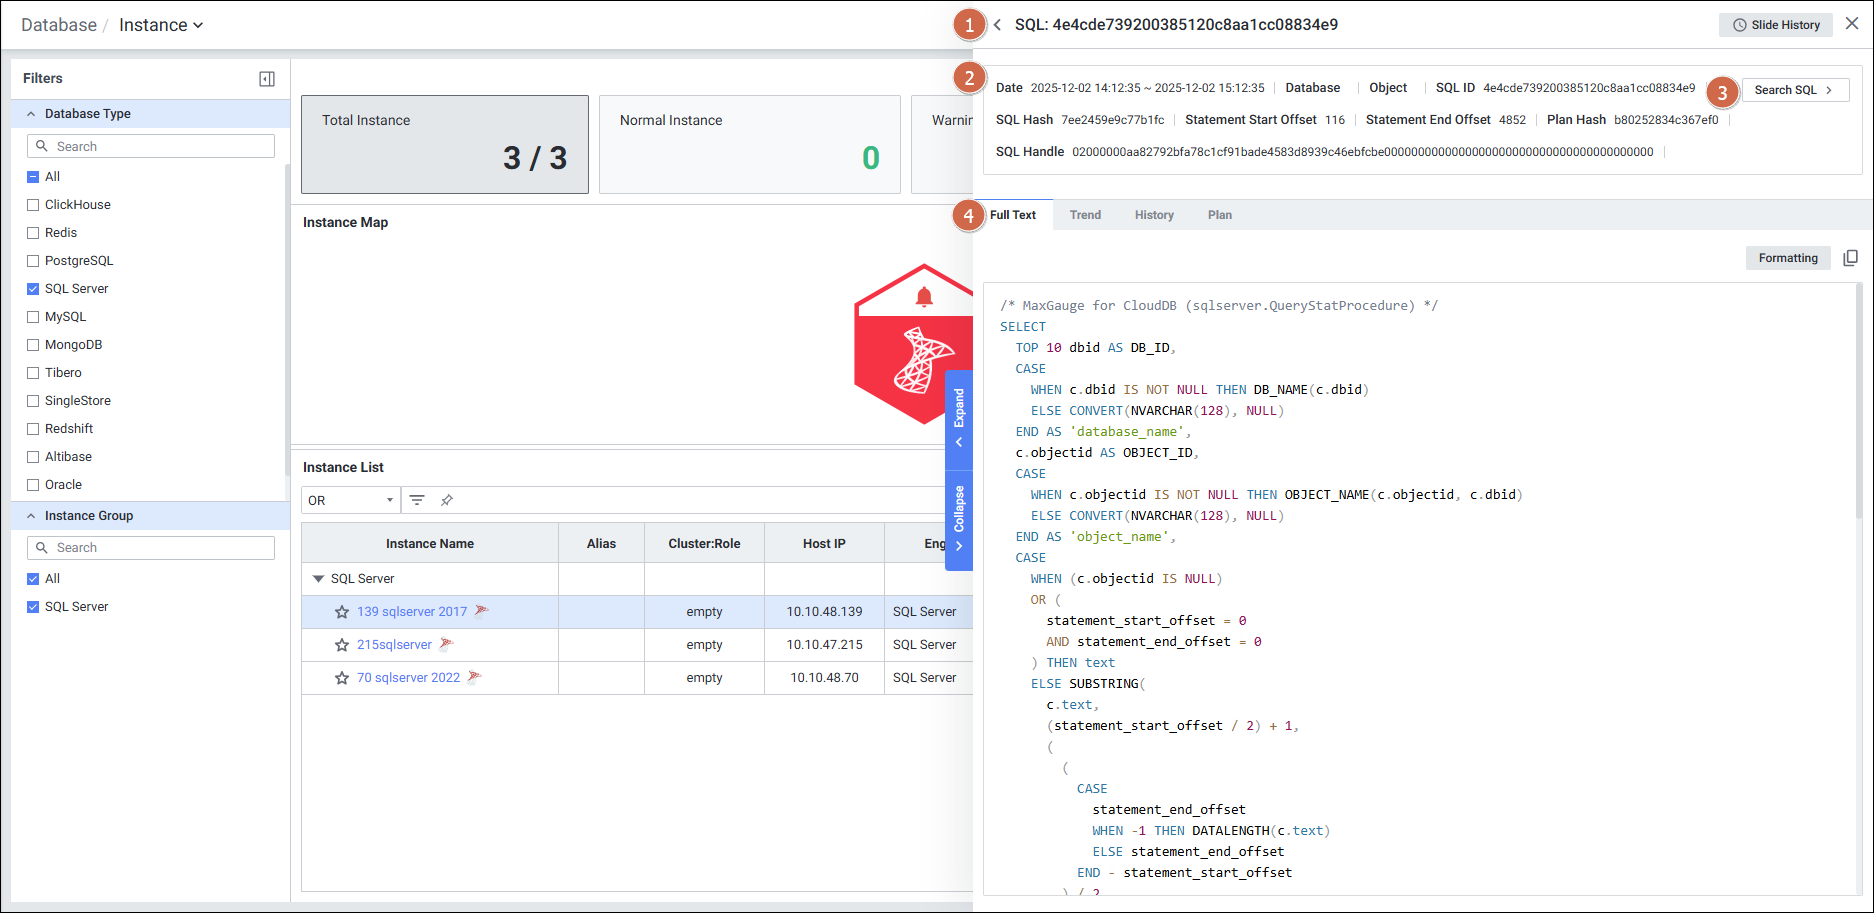This screenshot has width=1874, height=913.
Task: Open the OR condition dropdown
Action: tap(350, 500)
